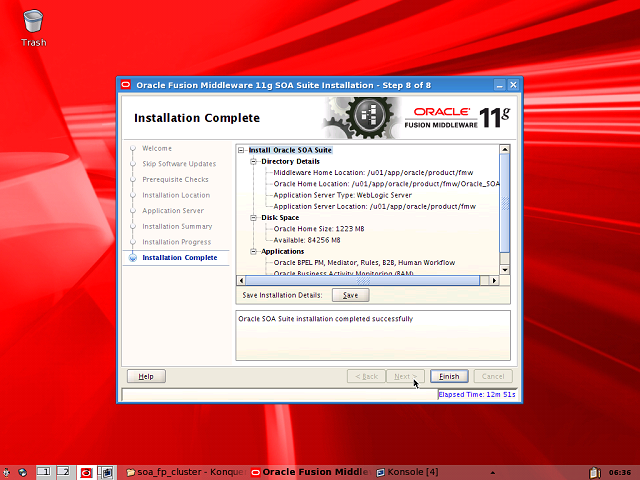640x480 pixels.
Task: Minimize the SOA Suite installer window
Action: click(500, 85)
